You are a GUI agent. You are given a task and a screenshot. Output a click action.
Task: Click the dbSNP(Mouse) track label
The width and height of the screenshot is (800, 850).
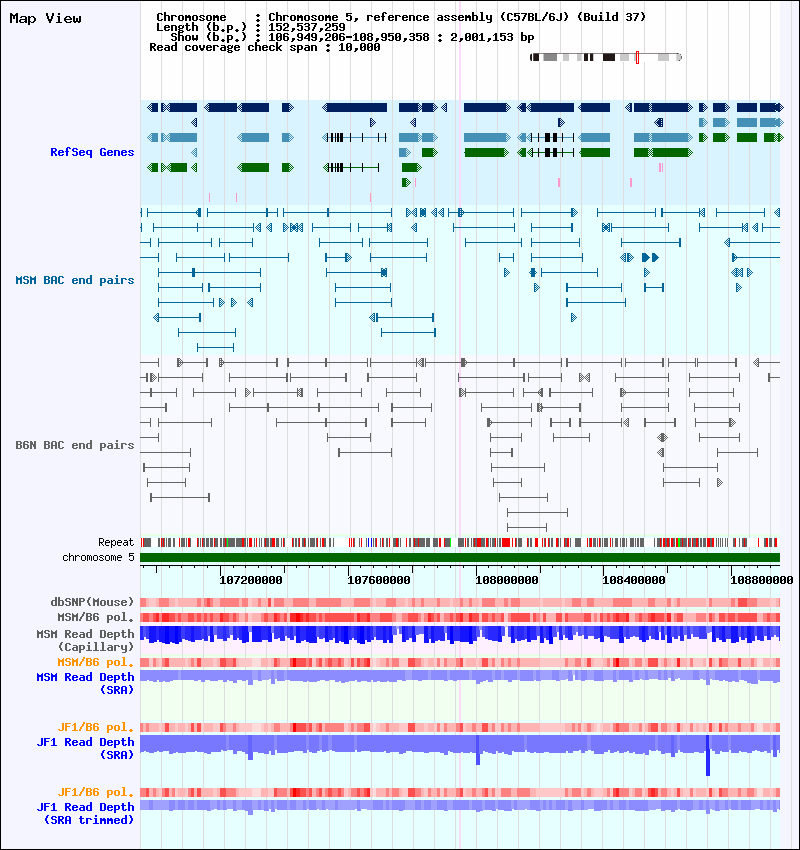click(x=92, y=602)
